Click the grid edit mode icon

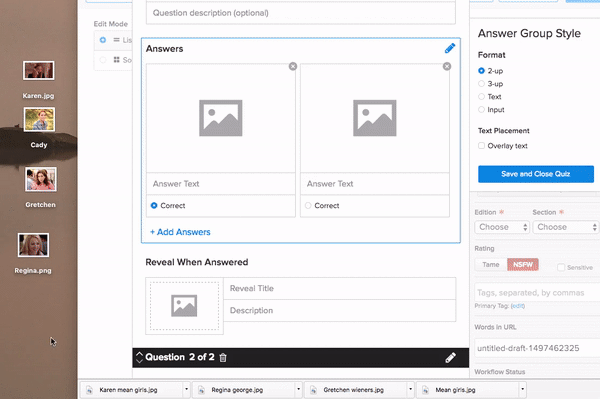click(x=116, y=60)
